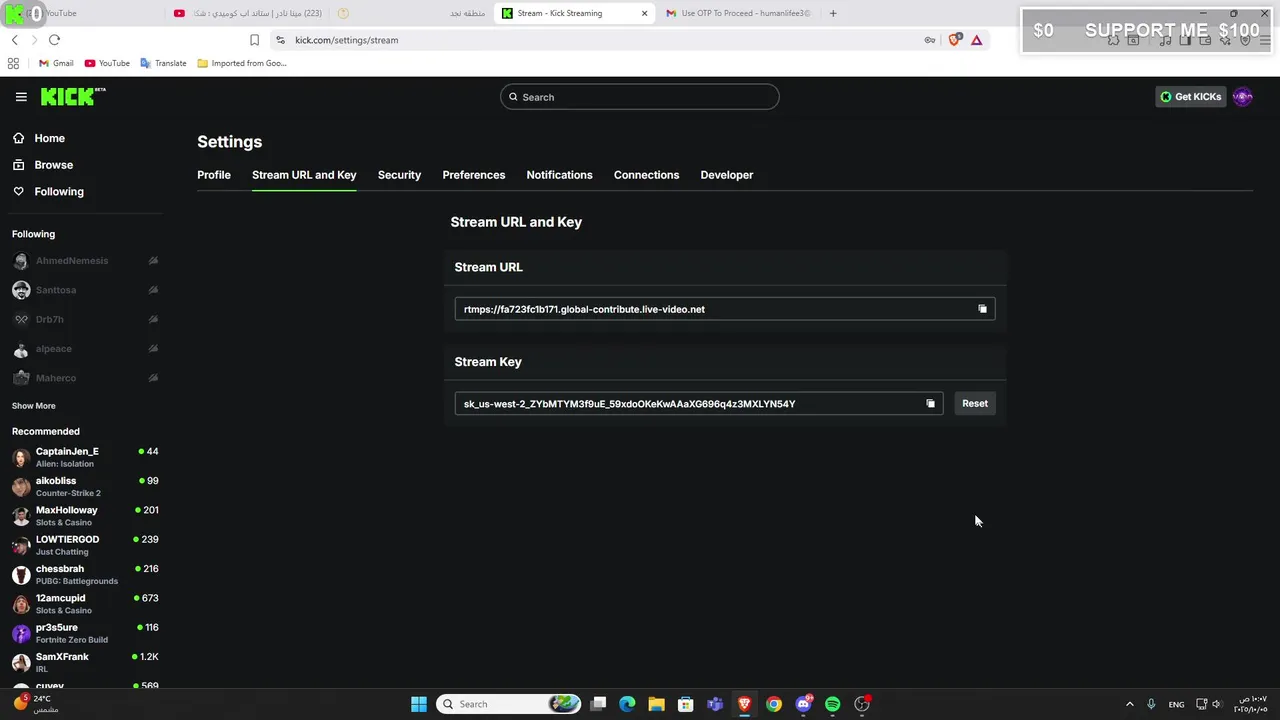Open SamXFrank recommended channel
Viewport: 1280px width, 720px height.
[85, 662]
